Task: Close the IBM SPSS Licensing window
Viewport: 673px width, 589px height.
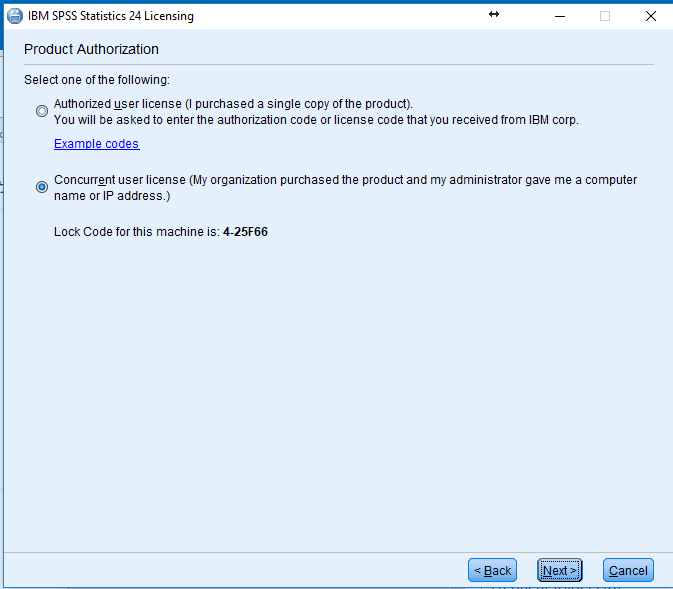Action: (x=651, y=16)
